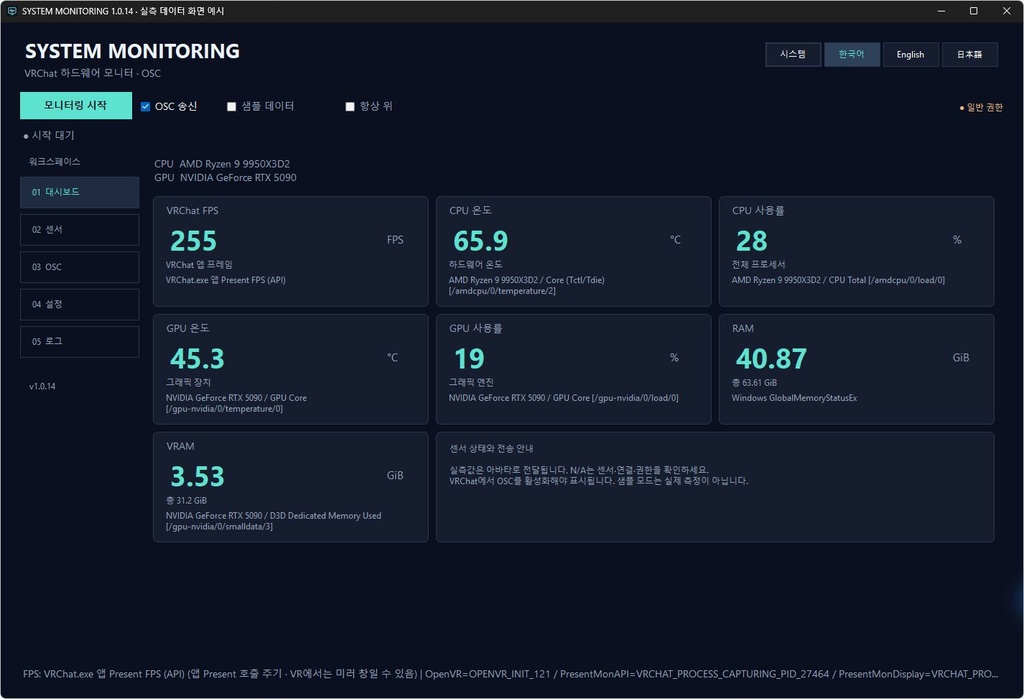Click the VRChat 하드웨어 모니터 · OSC subtitle
The height and width of the screenshot is (699, 1024).
[92, 73]
